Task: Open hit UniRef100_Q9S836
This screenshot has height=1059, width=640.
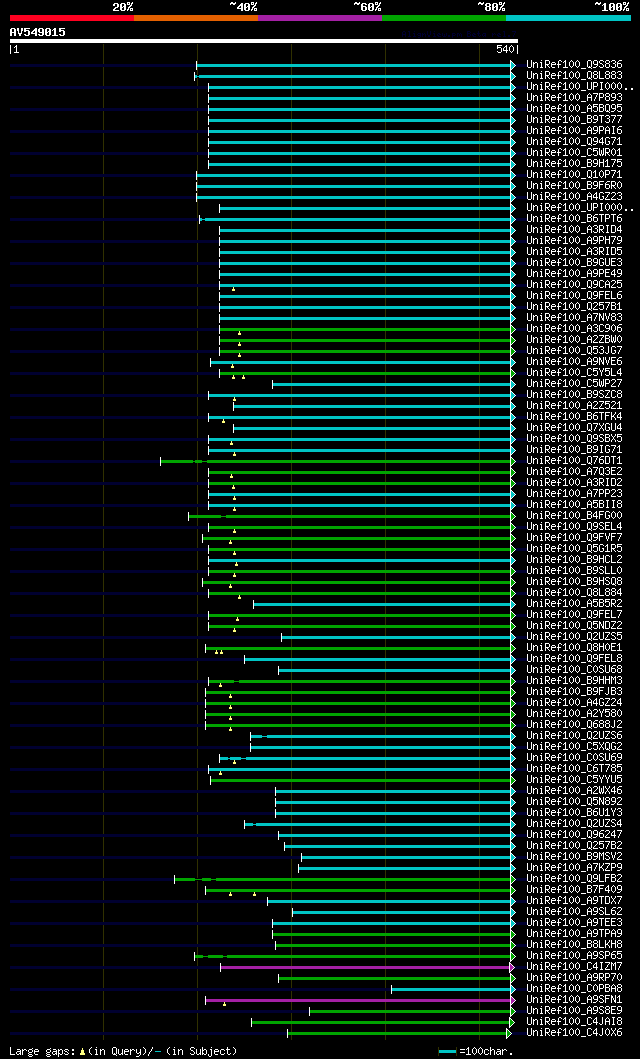Action: point(575,65)
